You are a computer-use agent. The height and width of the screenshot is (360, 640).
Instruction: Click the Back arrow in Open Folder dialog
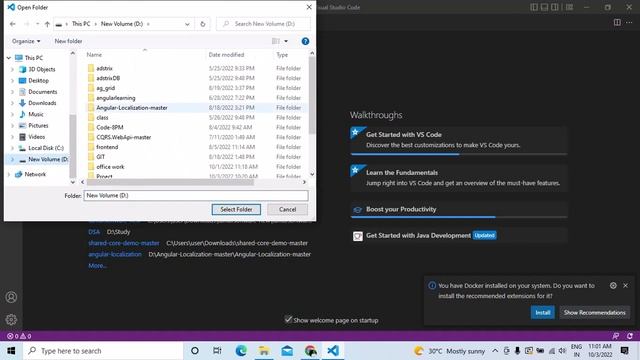click(13, 24)
